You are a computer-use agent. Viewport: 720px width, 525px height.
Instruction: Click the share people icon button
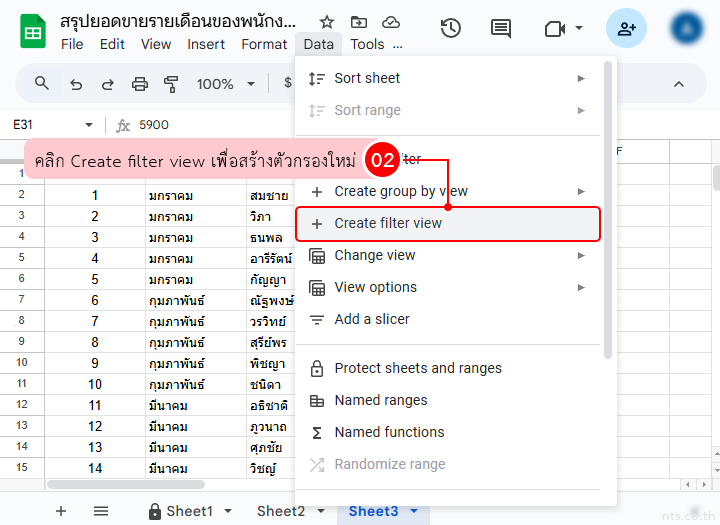pyautogui.click(x=627, y=28)
